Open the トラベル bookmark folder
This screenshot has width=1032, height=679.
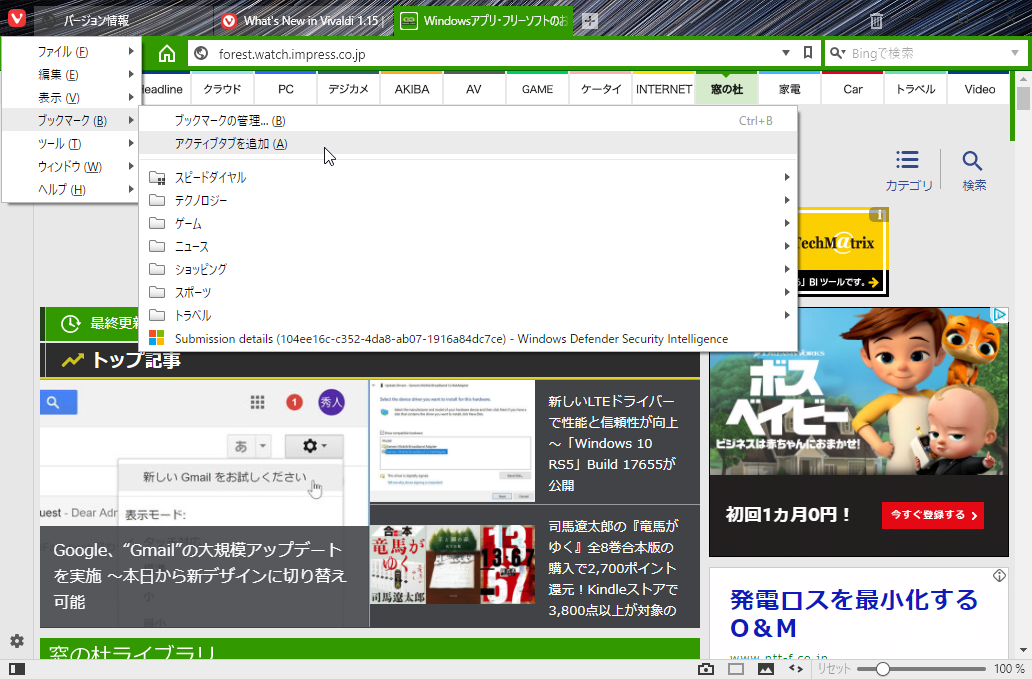pyautogui.click(x=468, y=315)
